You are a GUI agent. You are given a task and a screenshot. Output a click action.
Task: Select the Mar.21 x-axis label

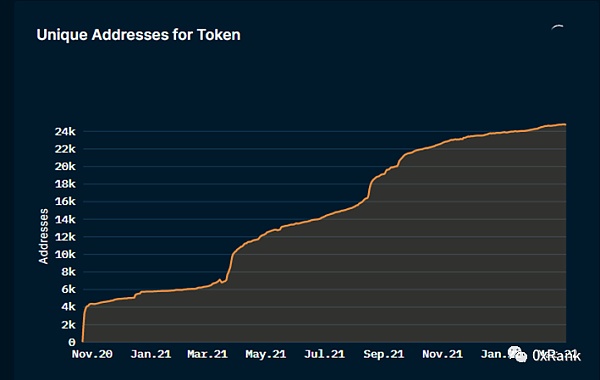coord(207,354)
